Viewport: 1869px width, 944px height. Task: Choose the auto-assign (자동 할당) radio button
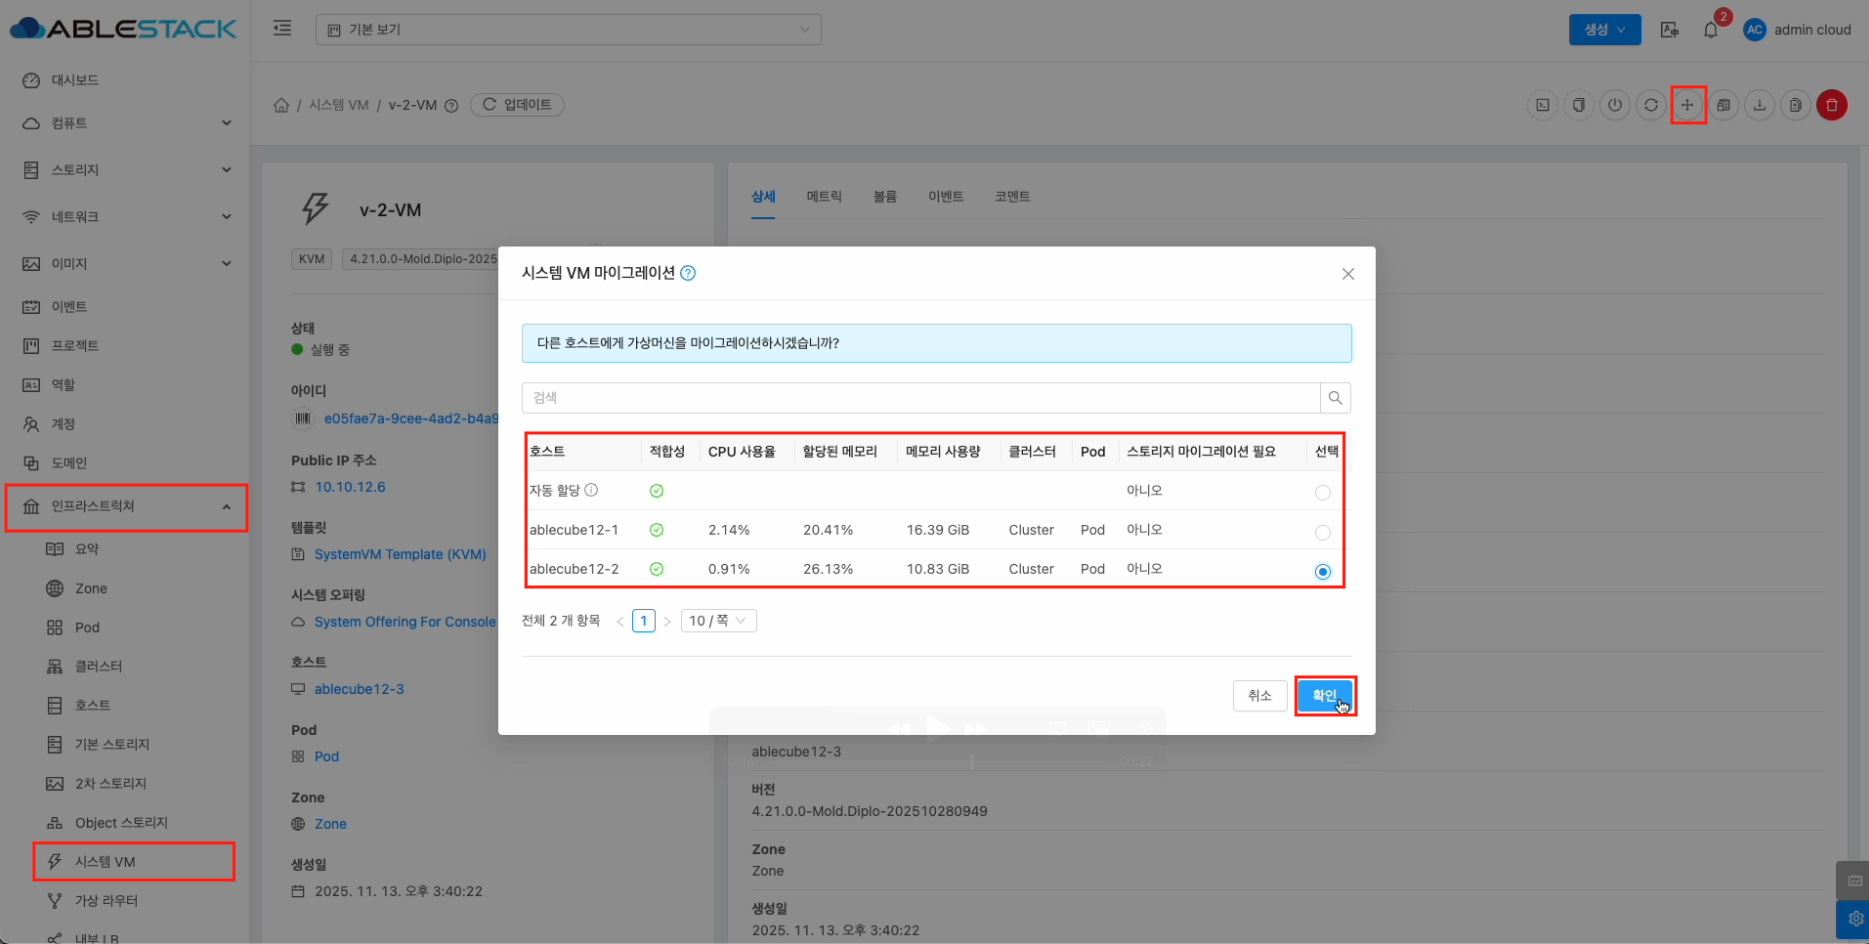click(1322, 492)
